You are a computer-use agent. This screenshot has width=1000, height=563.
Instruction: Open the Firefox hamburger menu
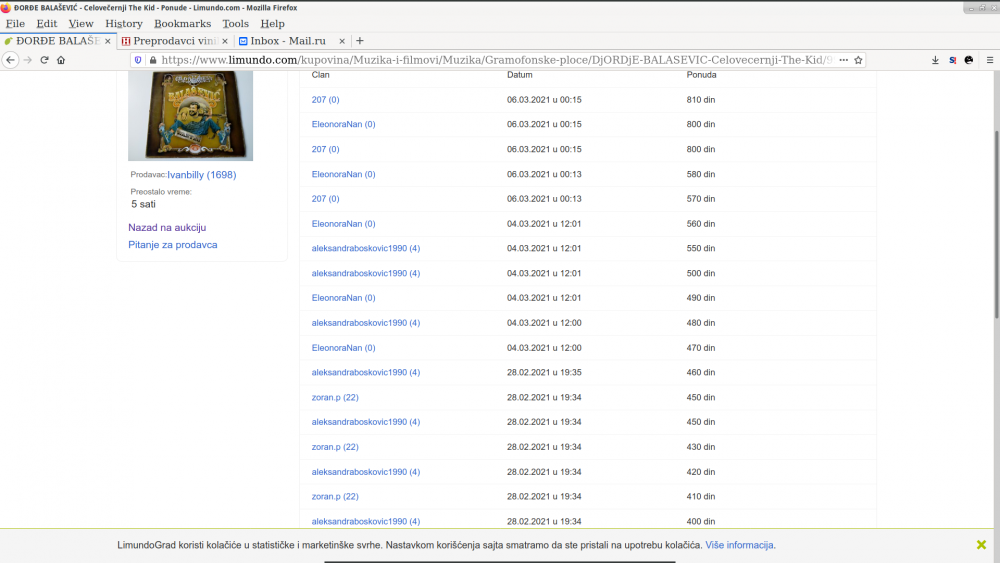988,60
